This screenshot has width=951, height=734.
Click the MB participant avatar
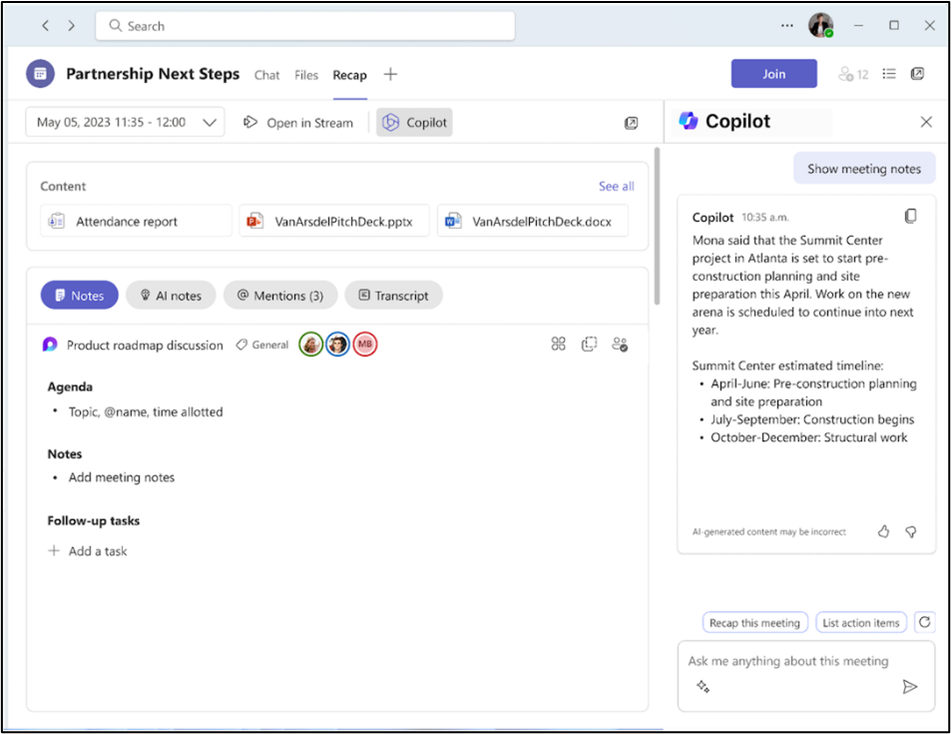[365, 344]
